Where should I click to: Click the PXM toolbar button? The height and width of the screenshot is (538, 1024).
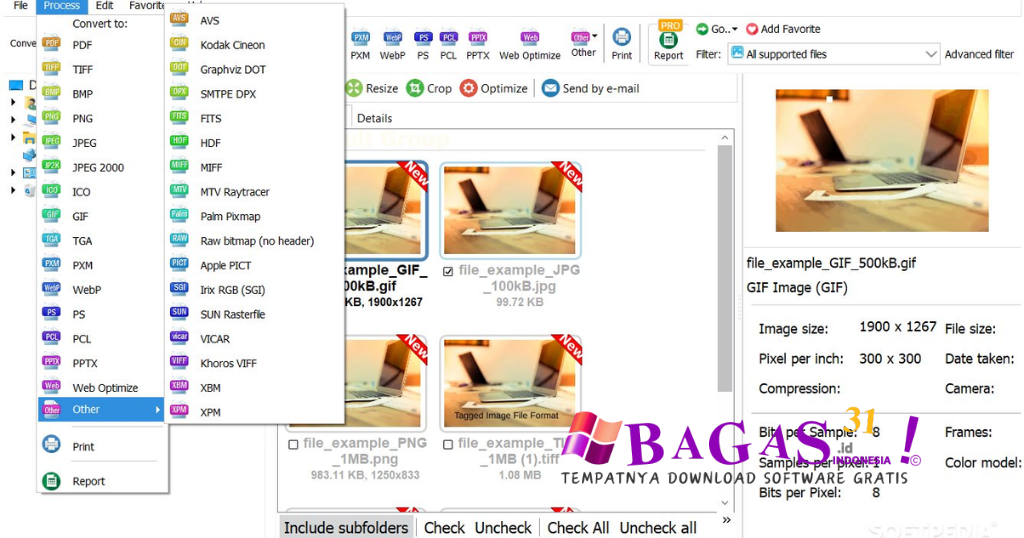pyautogui.click(x=360, y=45)
